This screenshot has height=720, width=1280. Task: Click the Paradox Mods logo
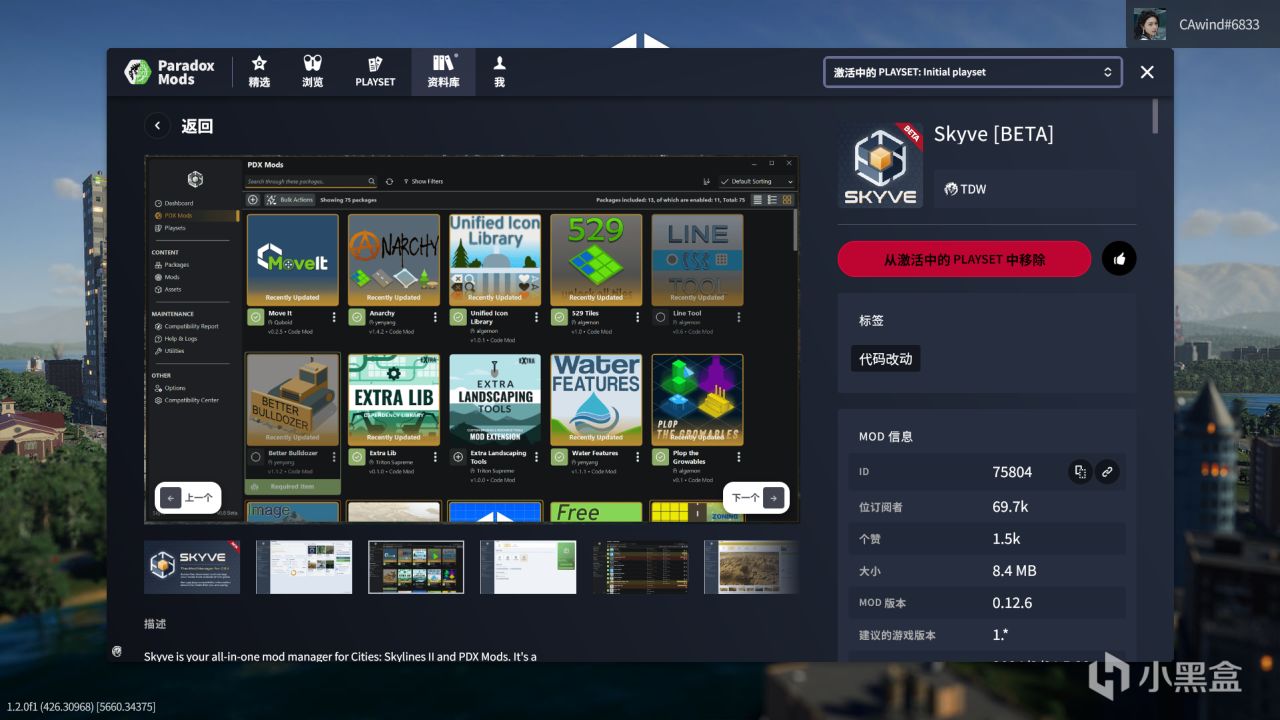[169, 72]
